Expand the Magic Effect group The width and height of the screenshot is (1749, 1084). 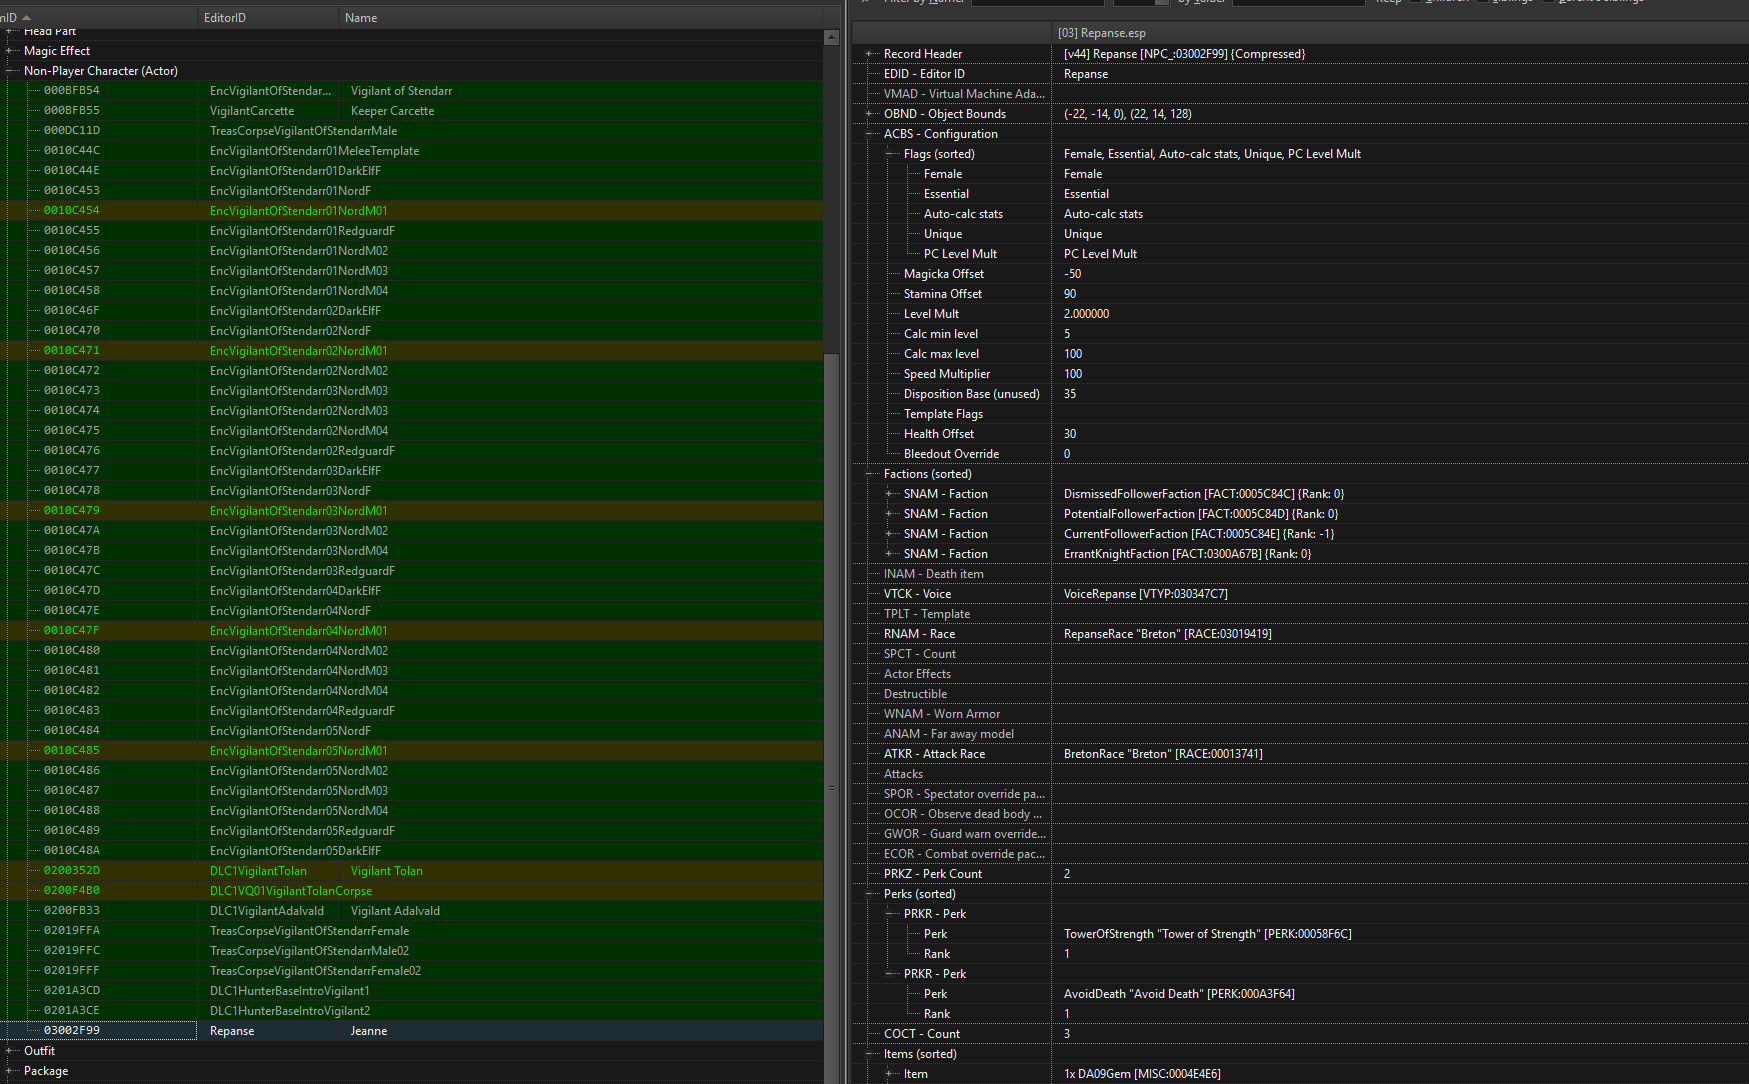[x=10, y=51]
